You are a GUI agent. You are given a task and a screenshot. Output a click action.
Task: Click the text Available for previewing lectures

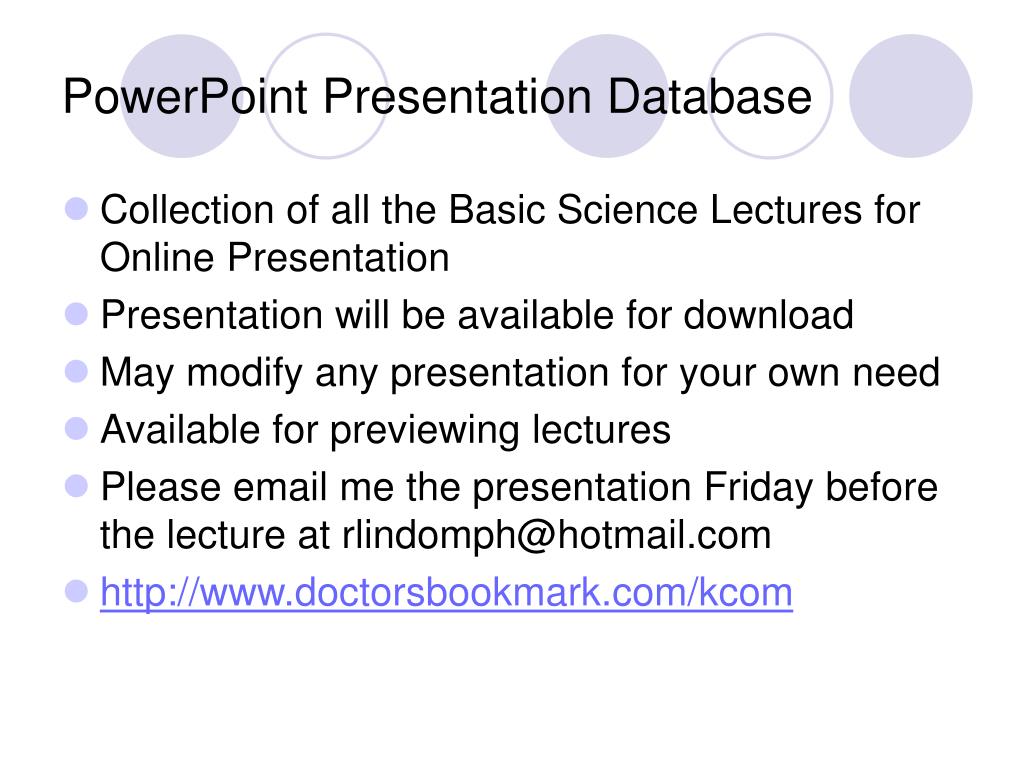pos(385,430)
